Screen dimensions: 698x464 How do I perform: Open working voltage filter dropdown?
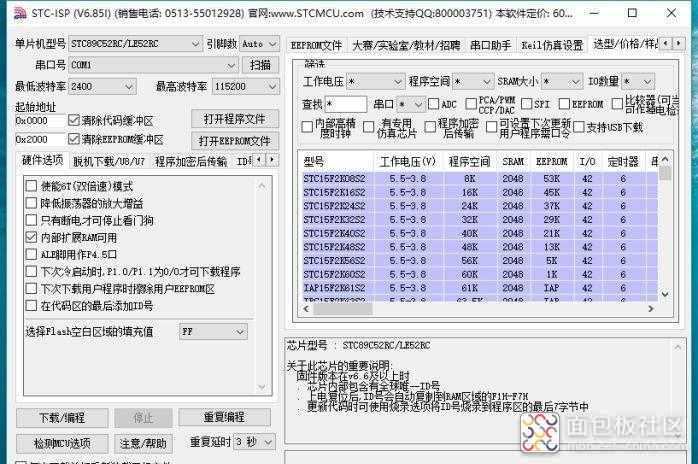pos(375,81)
